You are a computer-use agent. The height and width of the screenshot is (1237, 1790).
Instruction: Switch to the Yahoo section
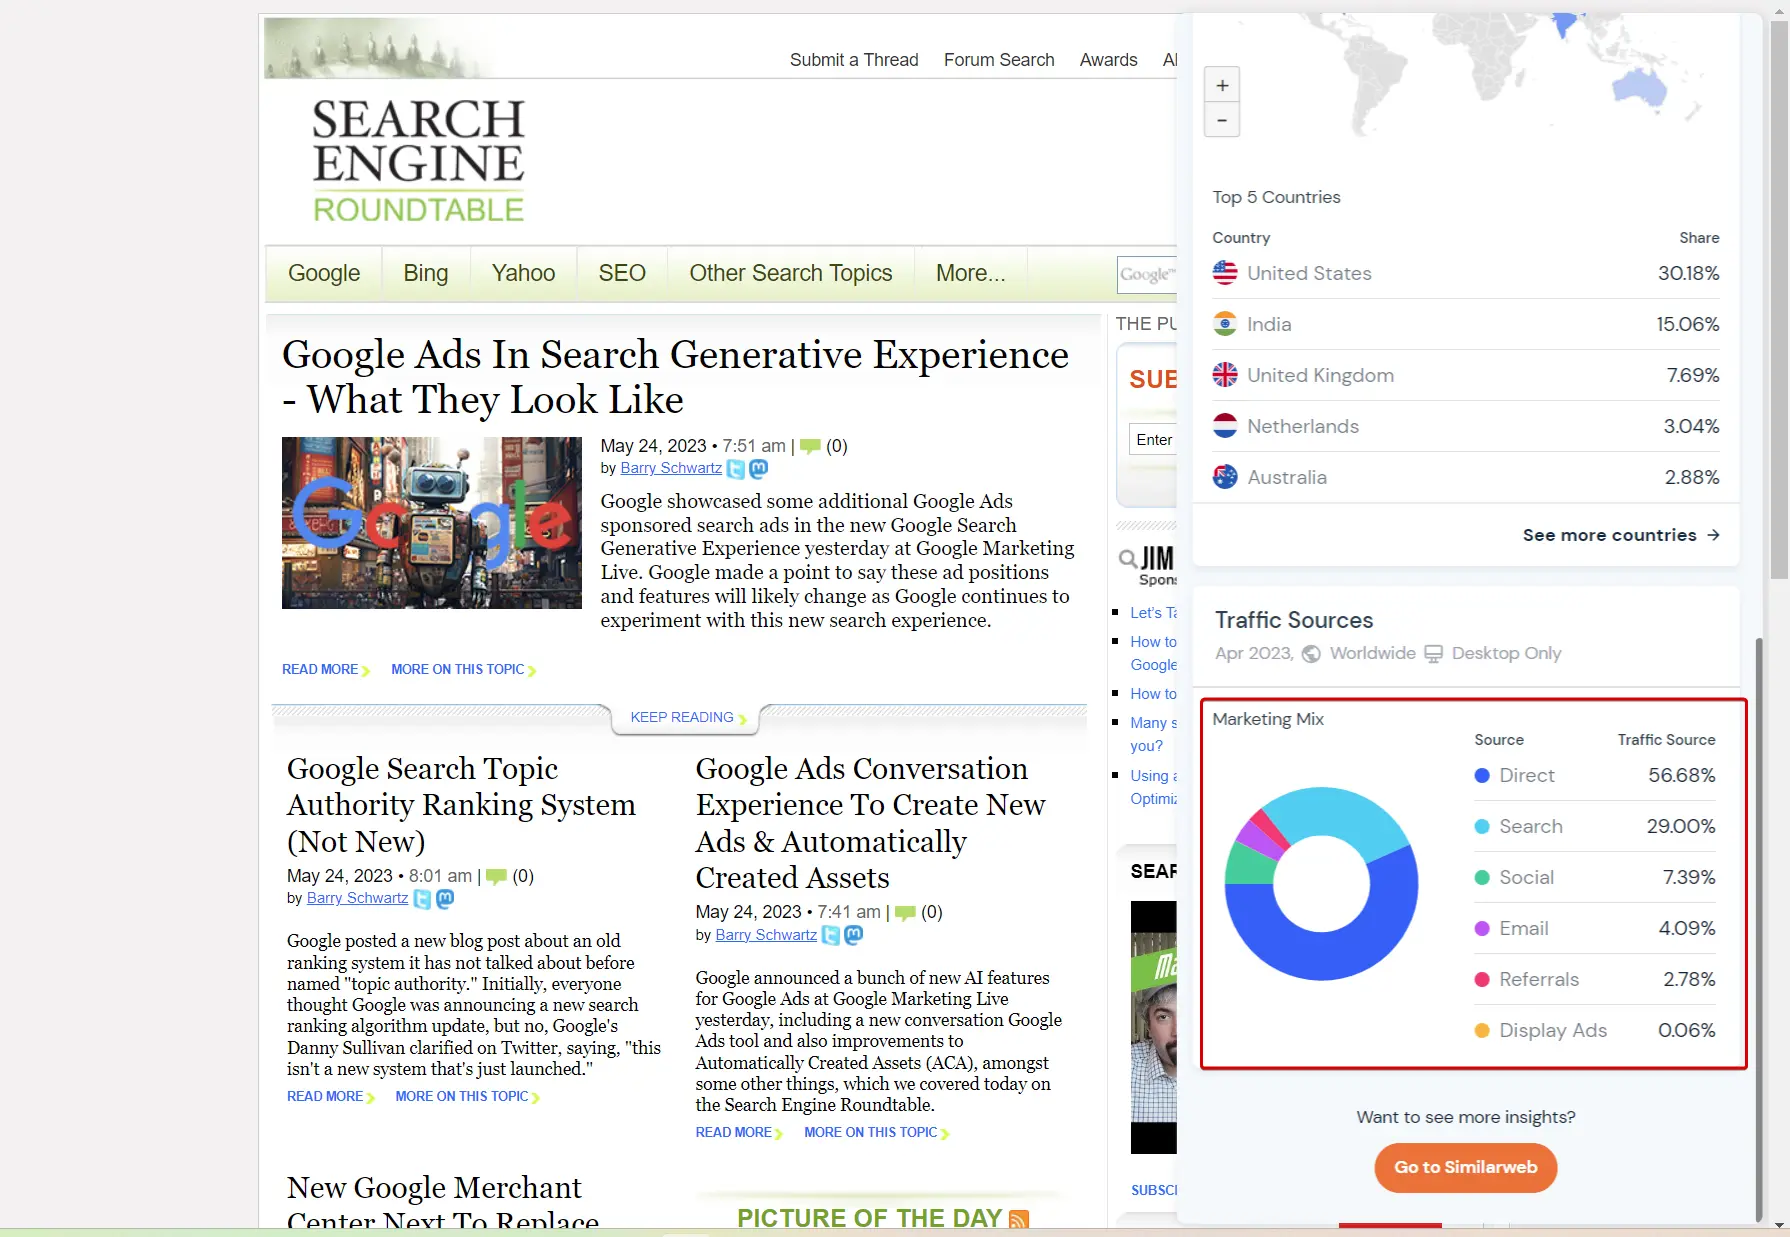click(523, 273)
